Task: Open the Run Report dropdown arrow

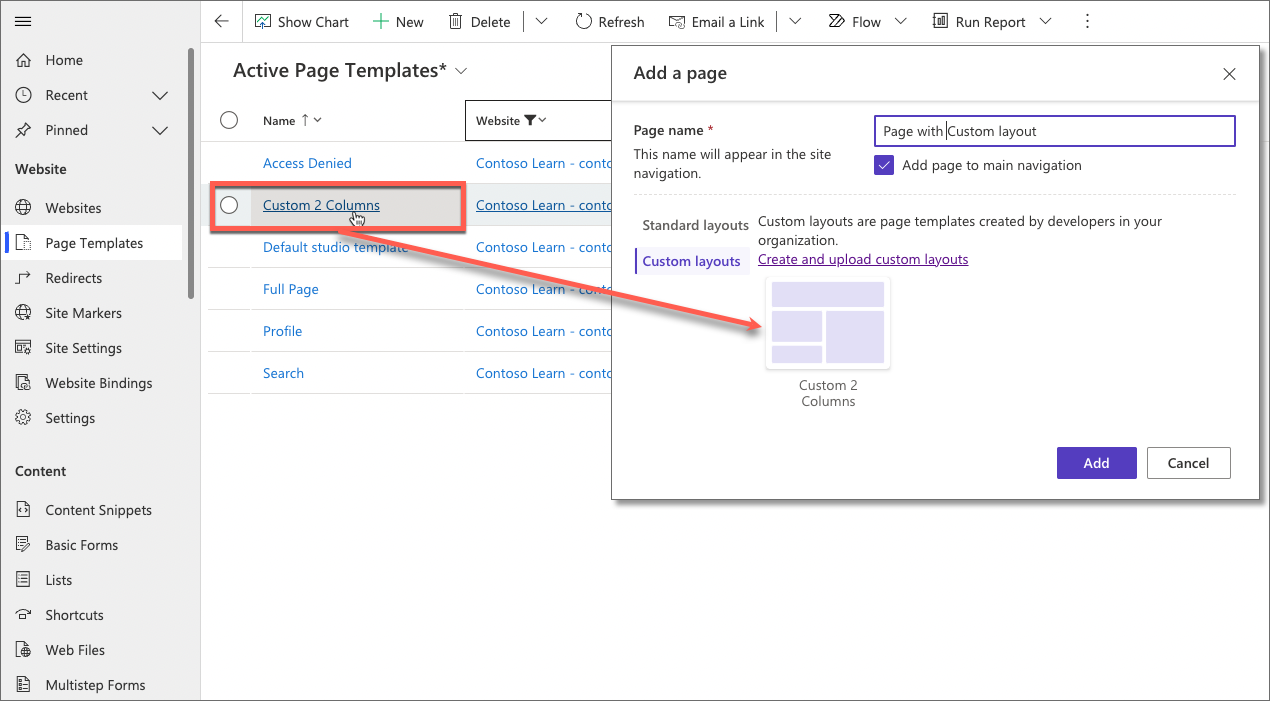Action: (x=1046, y=20)
